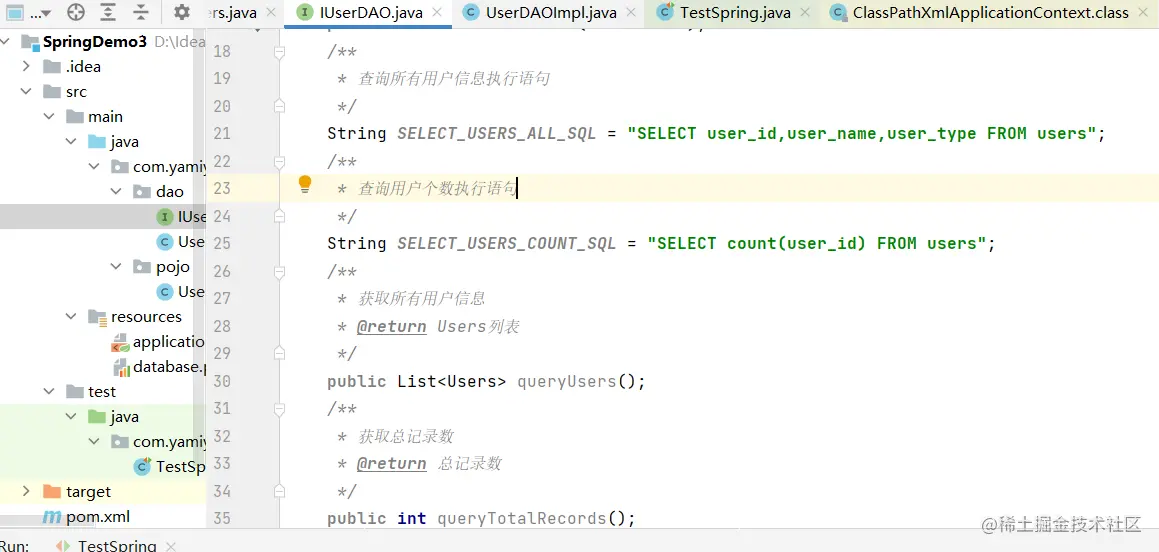Collapse the resources folder

pyautogui.click(x=71, y=316)
